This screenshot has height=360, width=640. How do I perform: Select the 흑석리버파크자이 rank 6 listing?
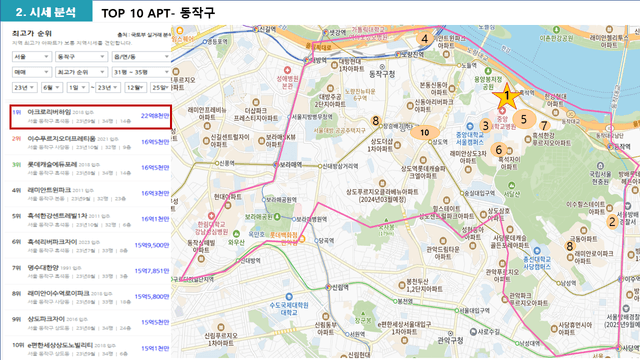[x=90, y=246]
